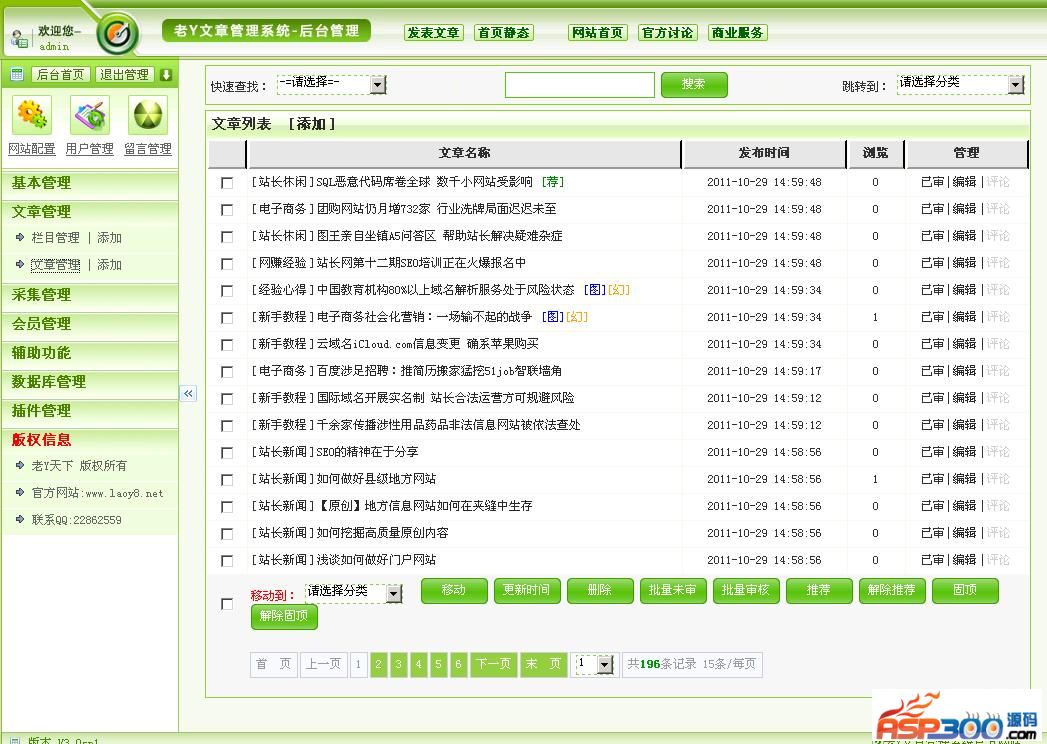Open the 快速查找 dropdown
Screen dimensions: 1047x744
point(377,85)
